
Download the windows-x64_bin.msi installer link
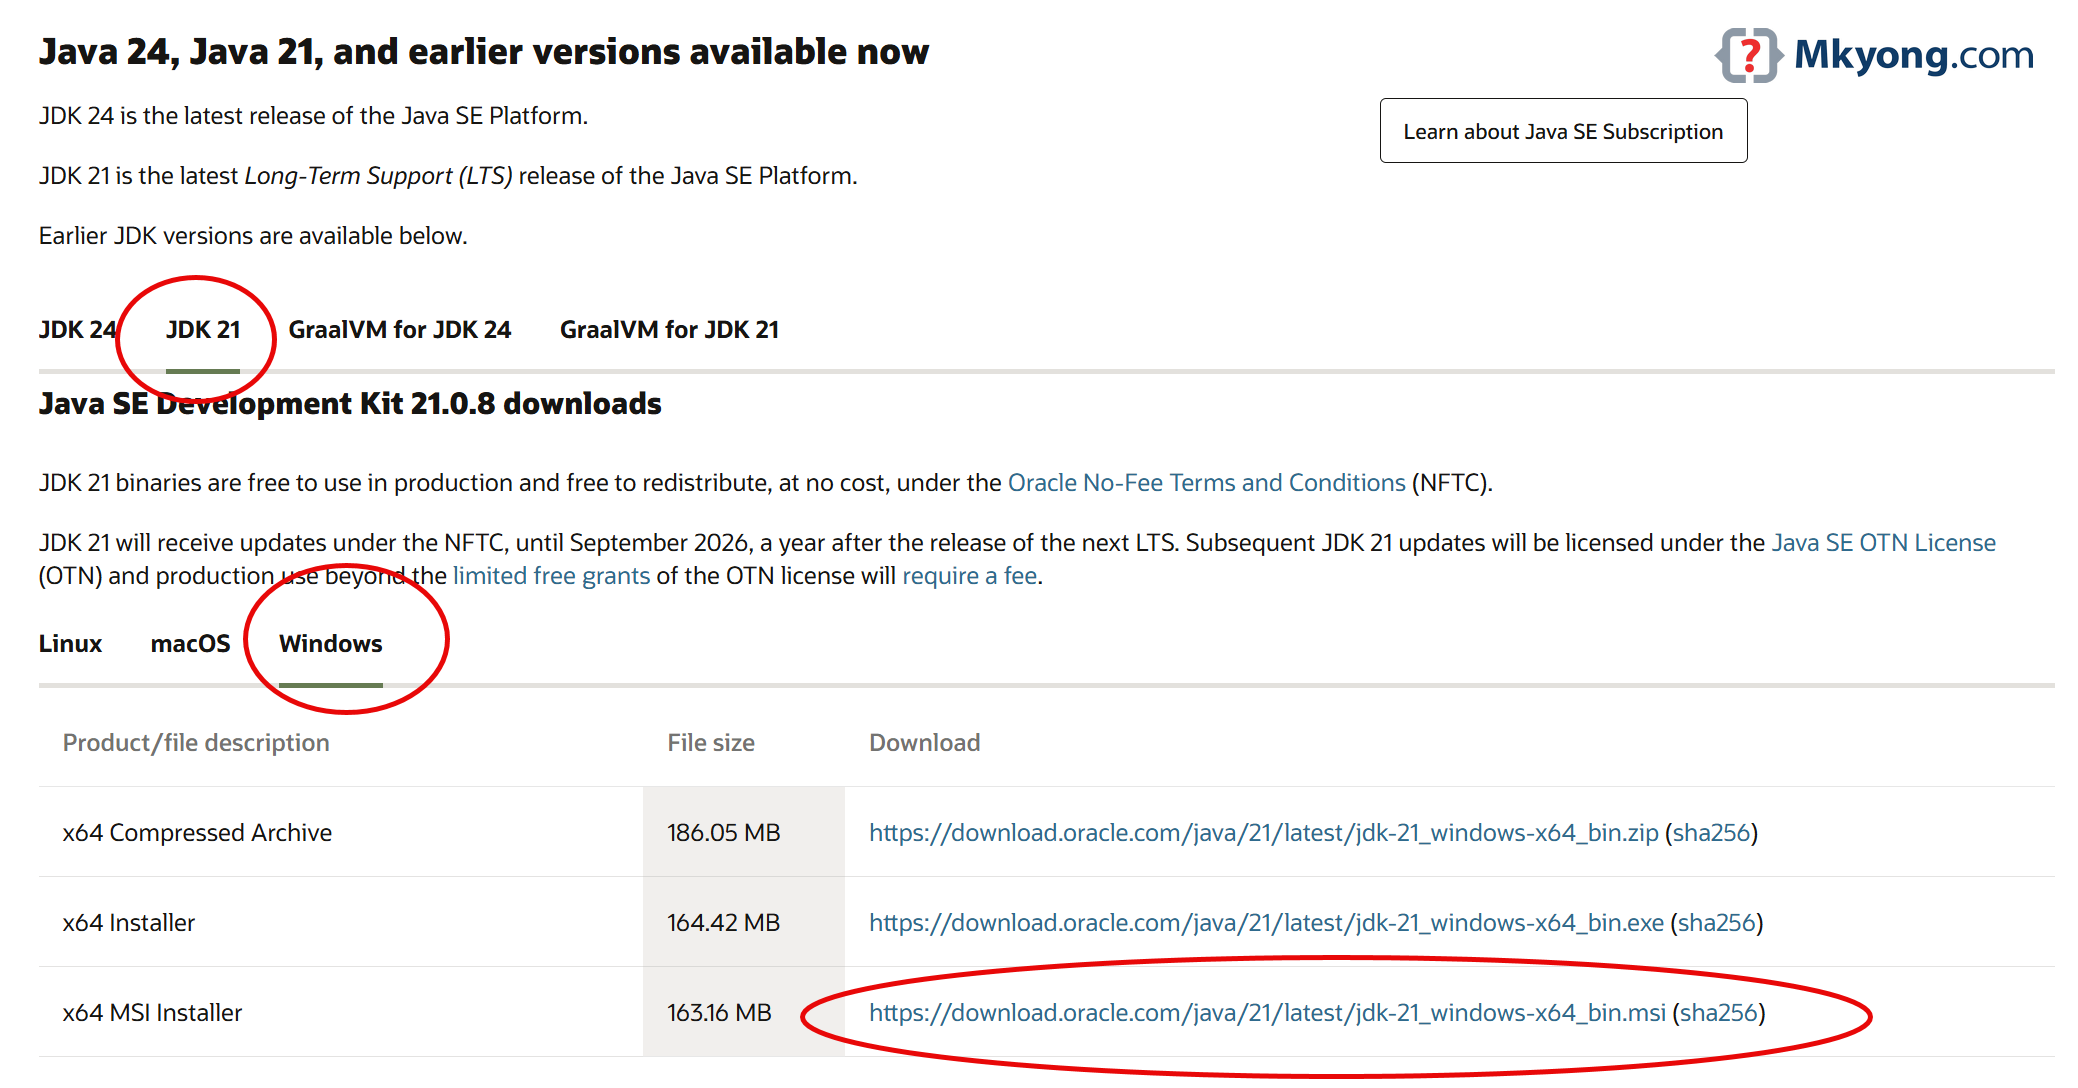tap(1267, 1013)
